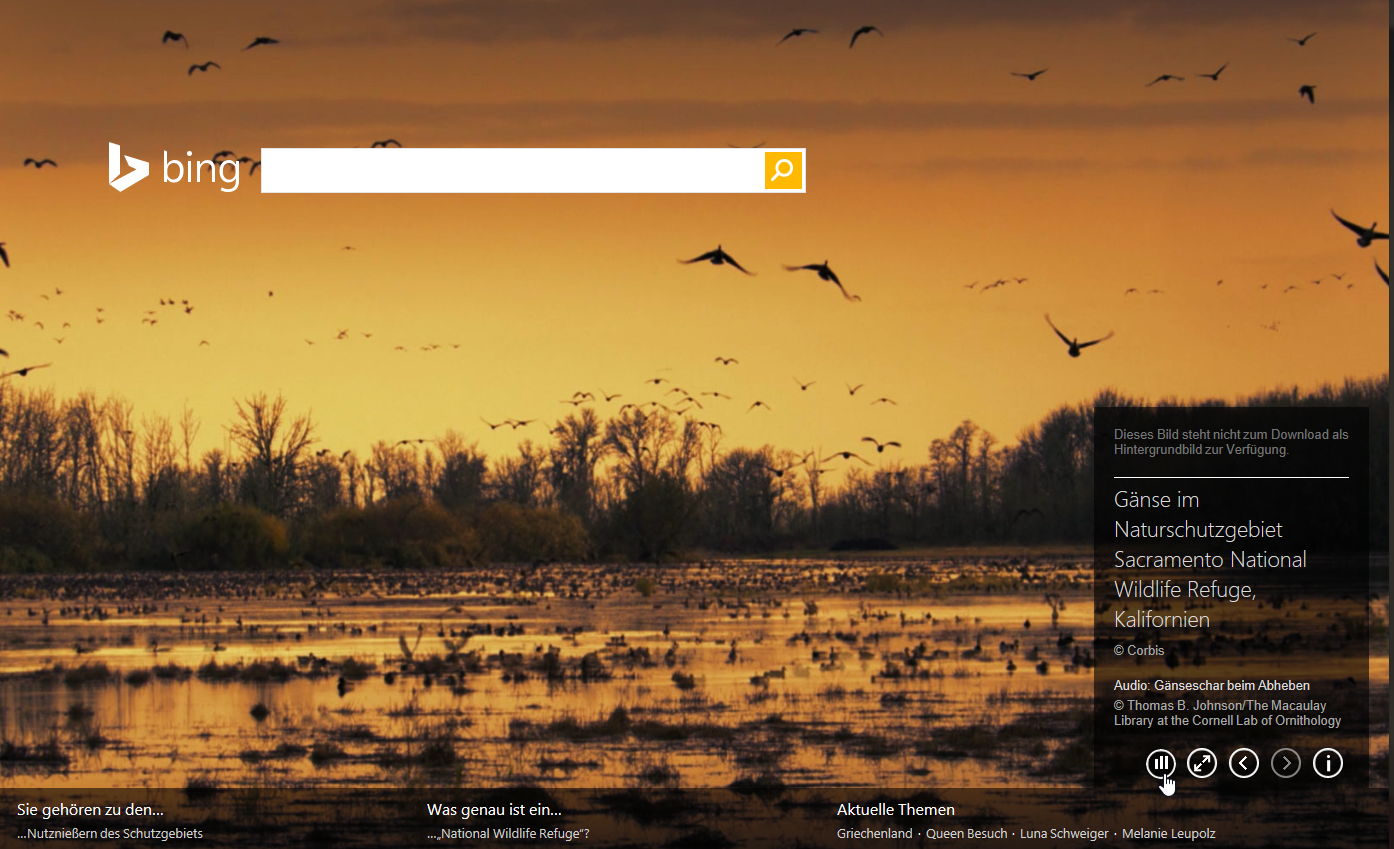This screenshot has height=849, width=1394.
Task: Click the 'Audio: Gänseschar beim Abheben' label
Action: (1212, 685)
